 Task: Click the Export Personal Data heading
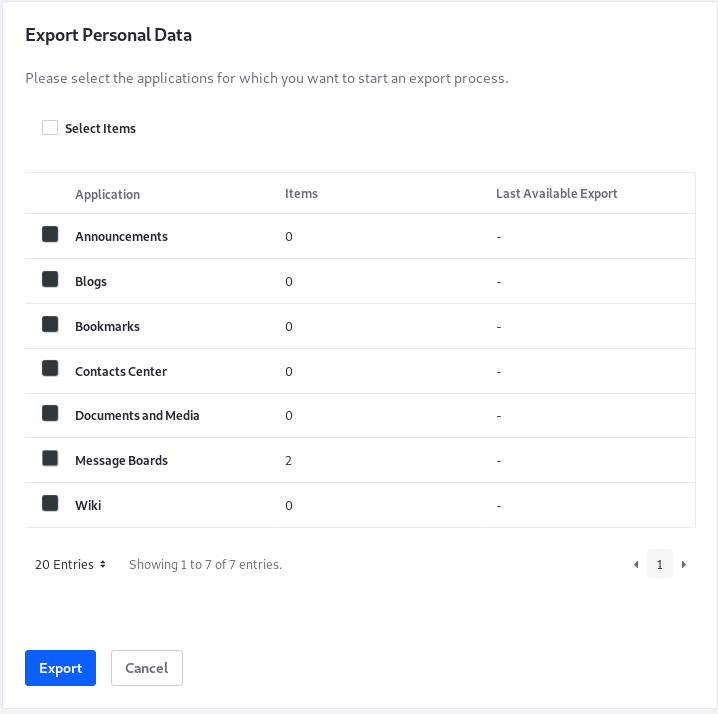coord(109,35)
